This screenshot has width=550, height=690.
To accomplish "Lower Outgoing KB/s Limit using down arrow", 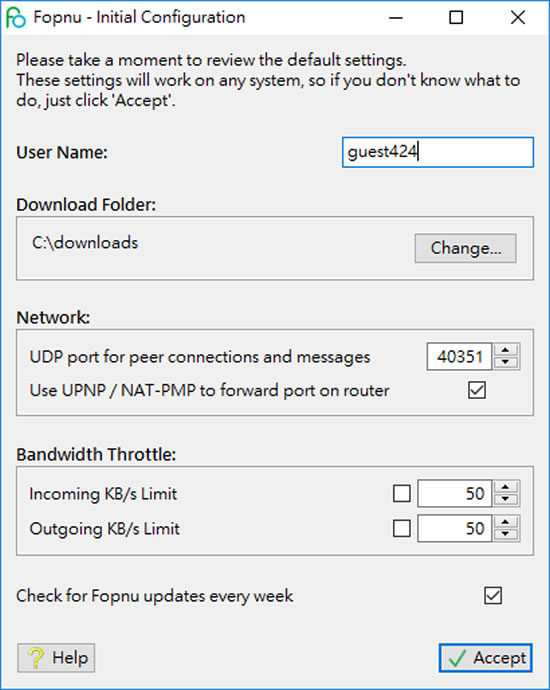I will (506, 534).
